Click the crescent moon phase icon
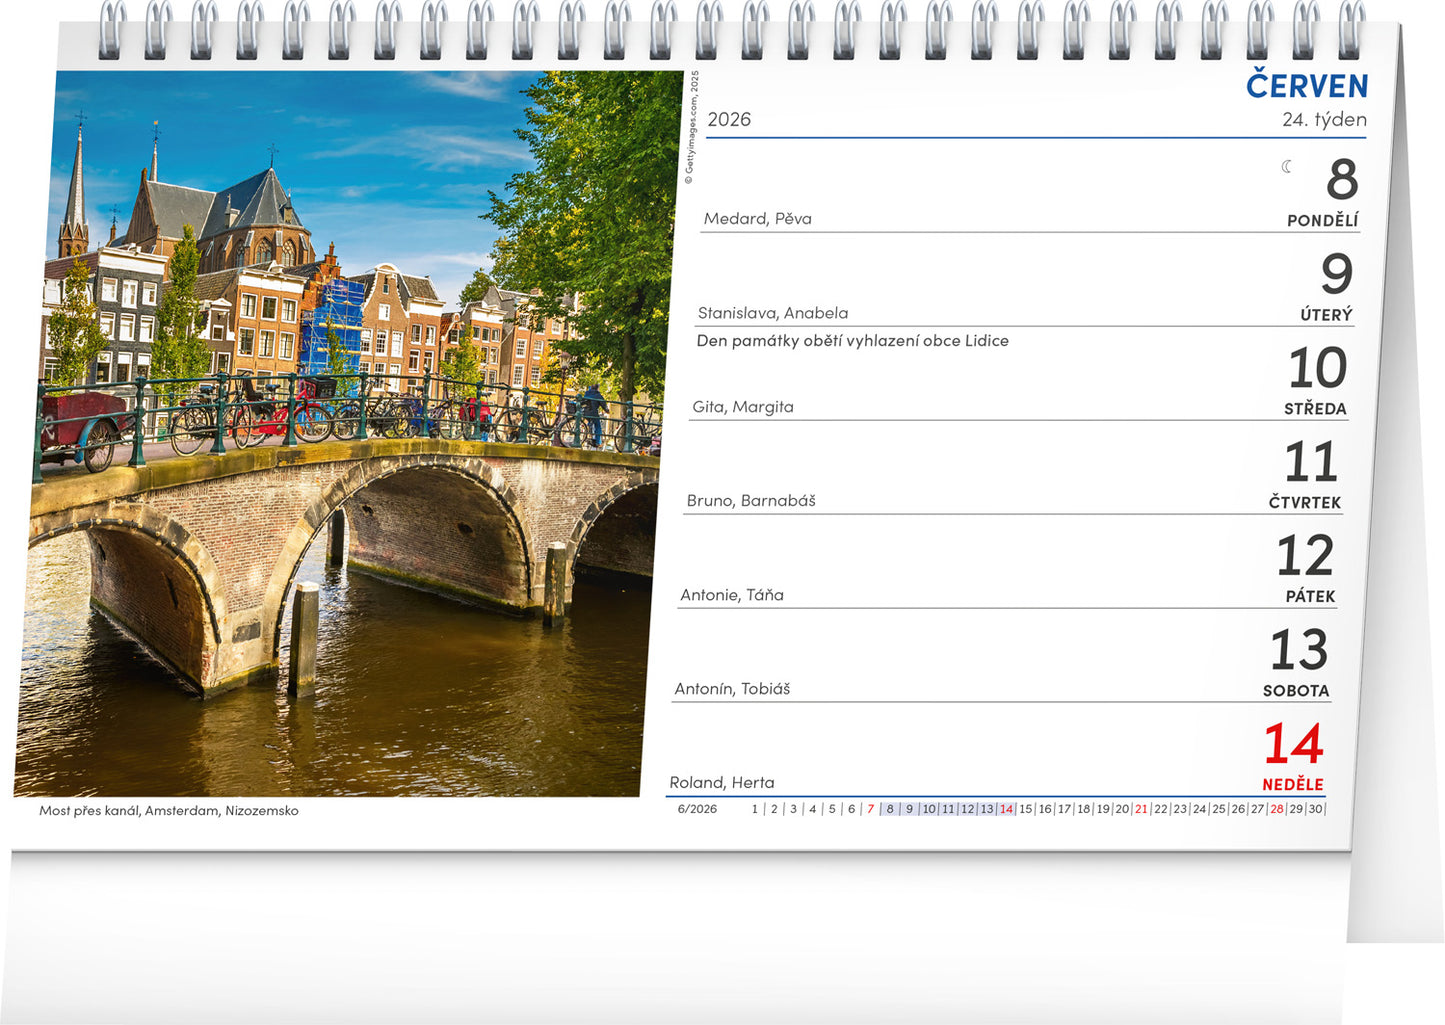 (x=1287, y=167)
